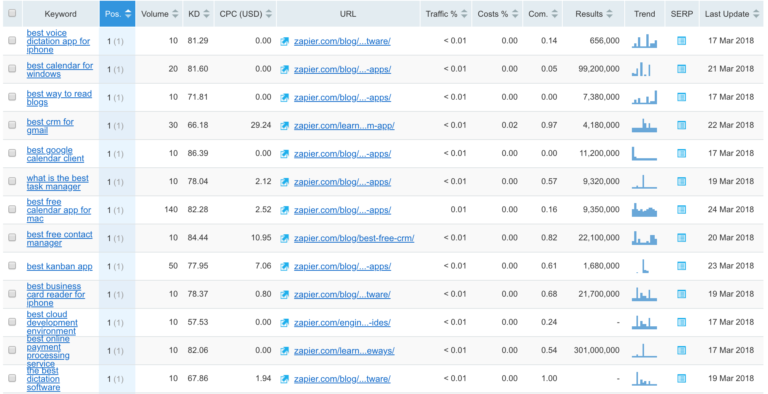Open zapier.com/blog/best-free-crm/ URL link
This screenshot has height=394, width=768.
click(354, 238)
